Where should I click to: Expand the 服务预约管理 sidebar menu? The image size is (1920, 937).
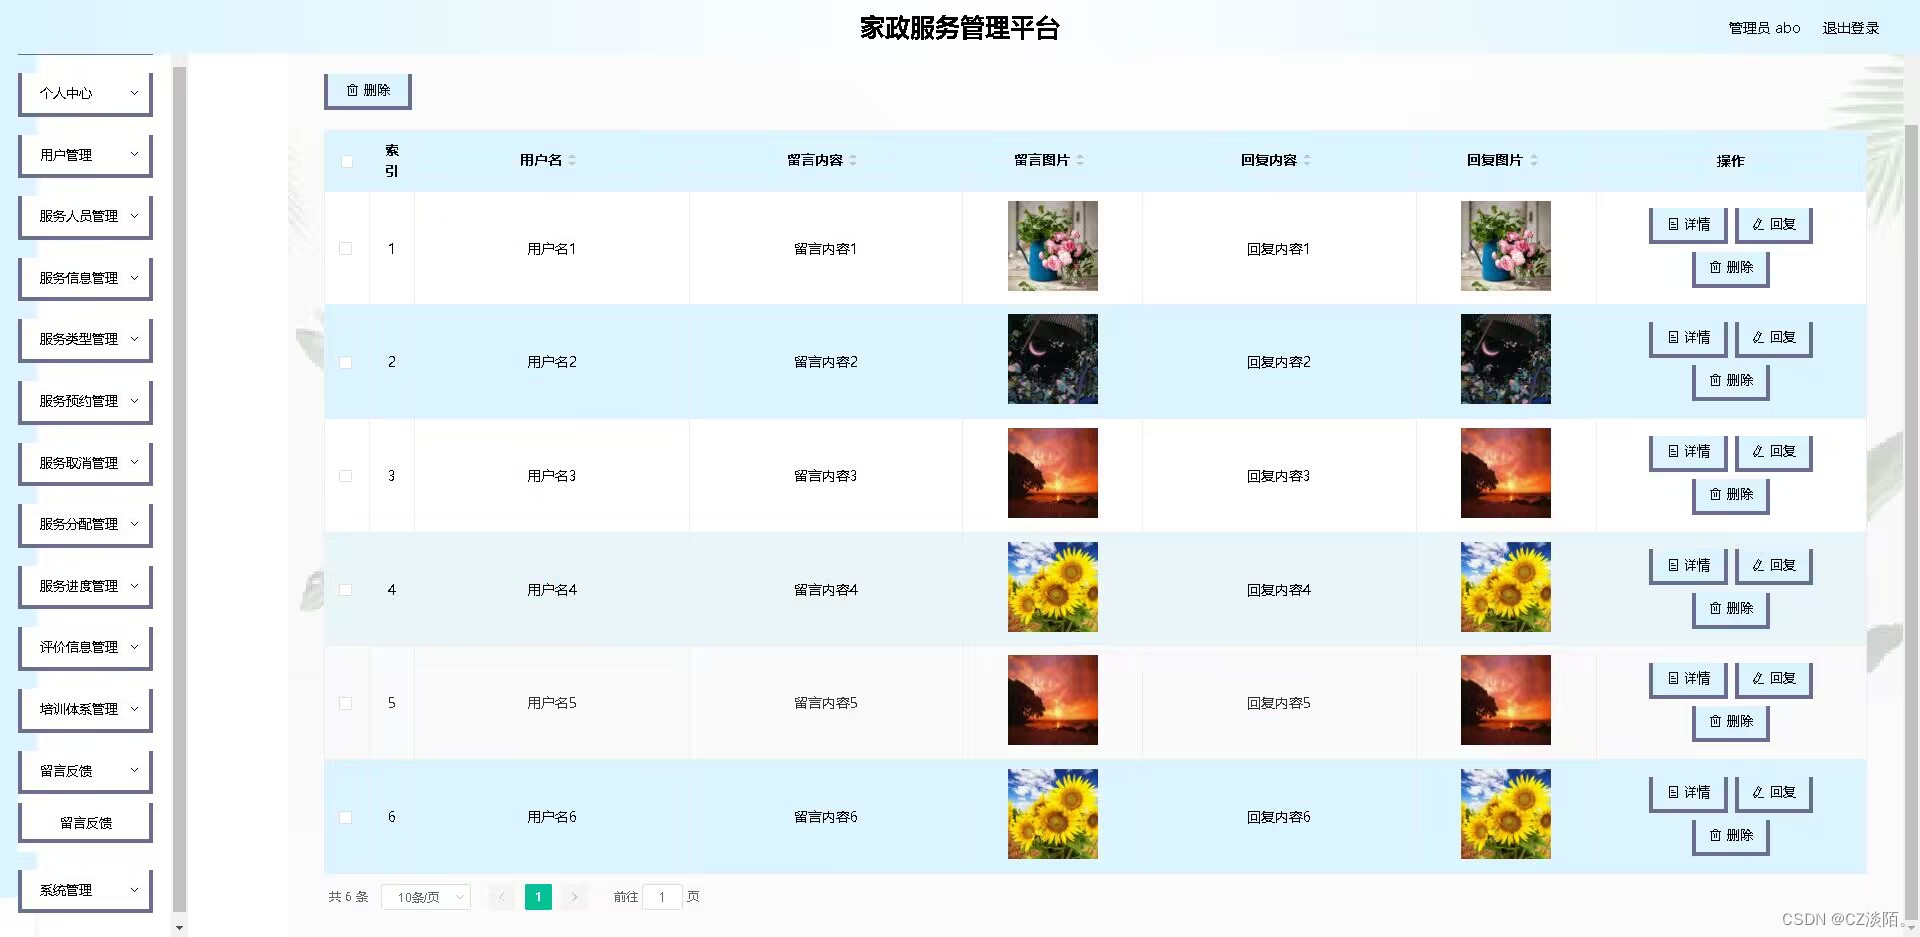tap(85, 401)
